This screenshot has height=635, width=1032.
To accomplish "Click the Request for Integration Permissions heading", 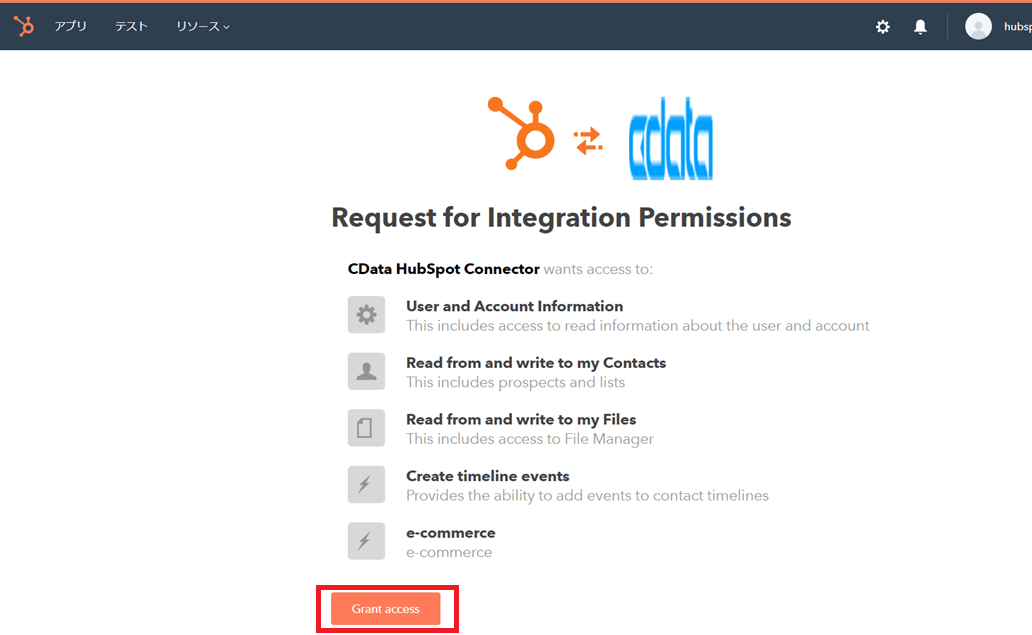I will click(561, 217).
